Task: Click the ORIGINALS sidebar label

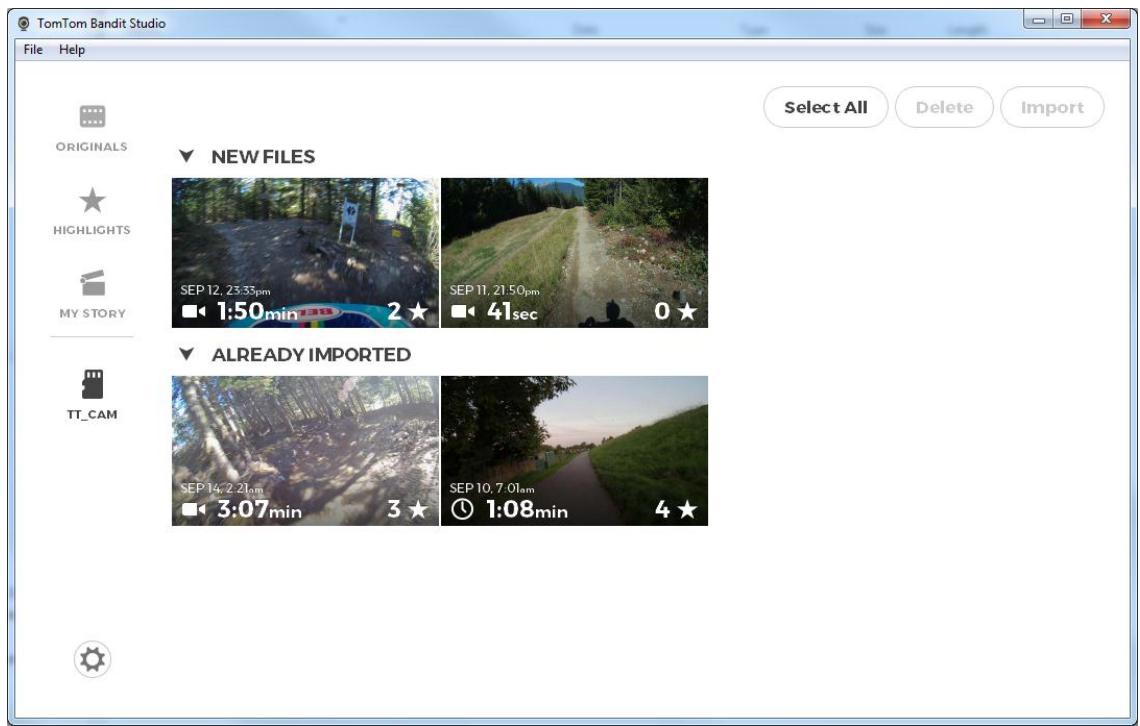Action: coord(92,147)
